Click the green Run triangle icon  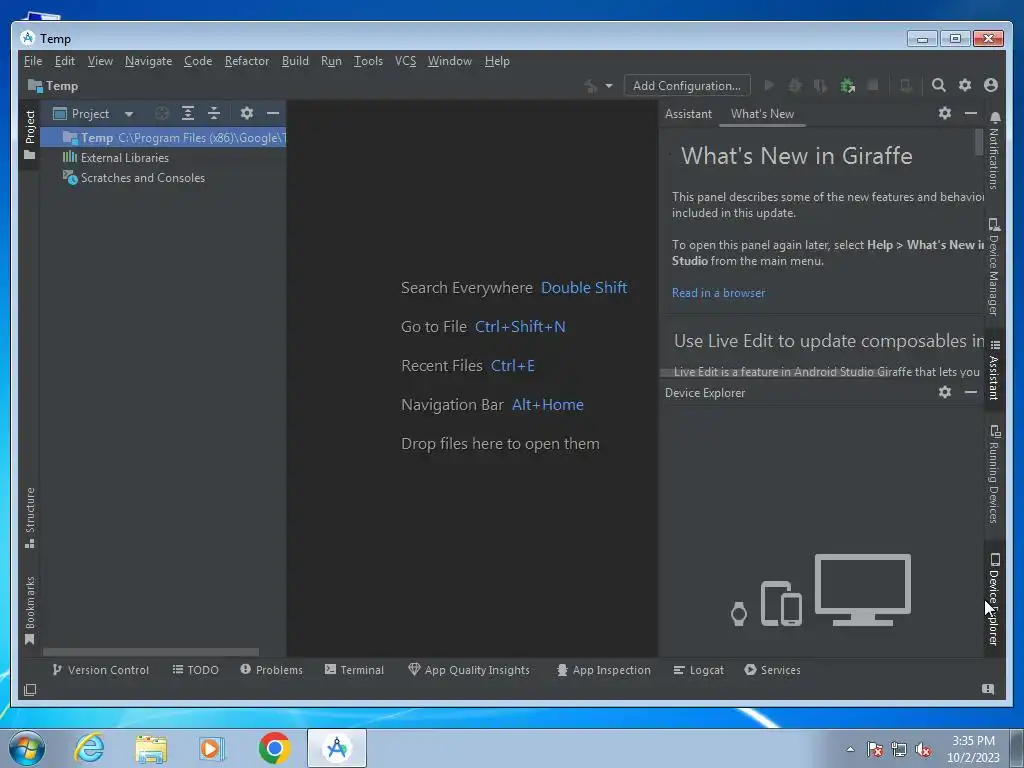[769, 86]
